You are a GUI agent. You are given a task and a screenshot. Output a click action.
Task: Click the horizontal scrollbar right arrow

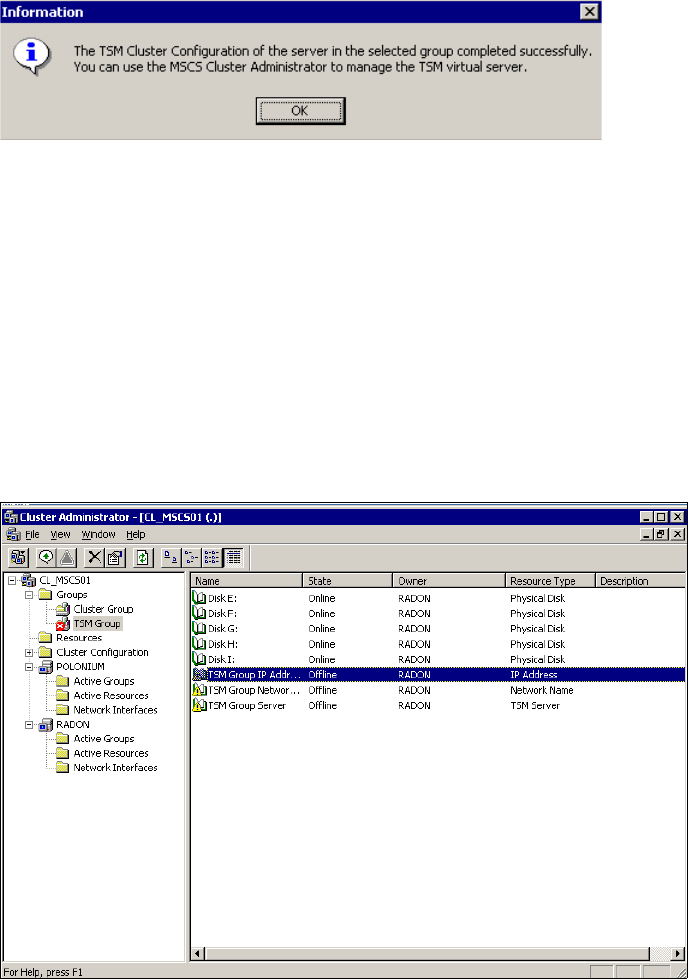click(x=678, y=954)
